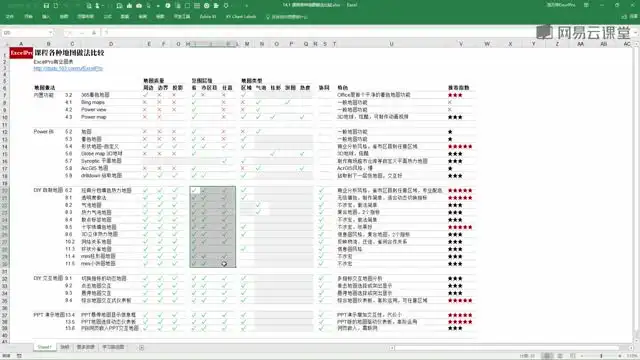Switch to Page Layout view in the status bar

click(x=560, y=356)
